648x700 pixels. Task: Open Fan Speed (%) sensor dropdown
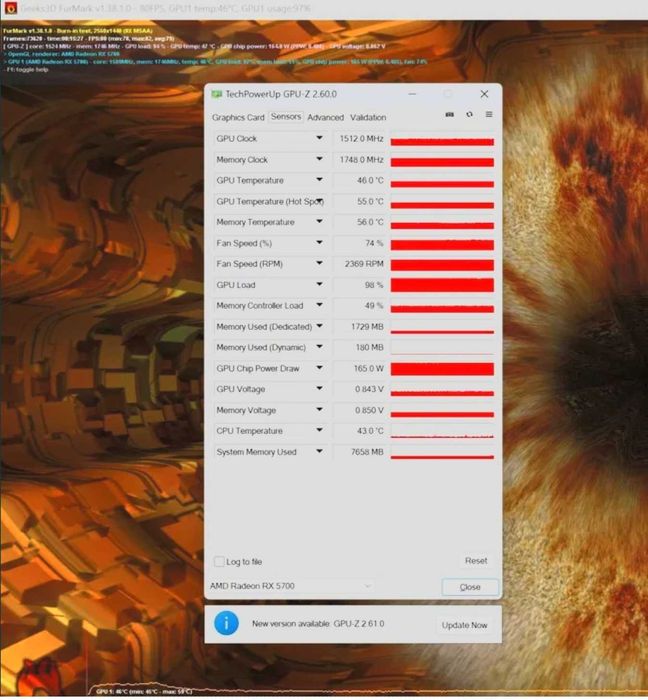coord(319,243)
